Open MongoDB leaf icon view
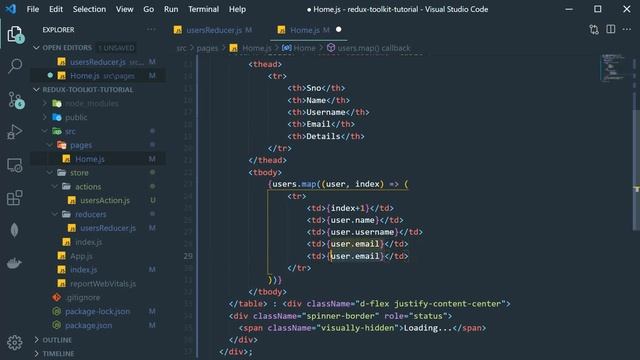The width and height of the screenshot is (640, 360). 14,231
